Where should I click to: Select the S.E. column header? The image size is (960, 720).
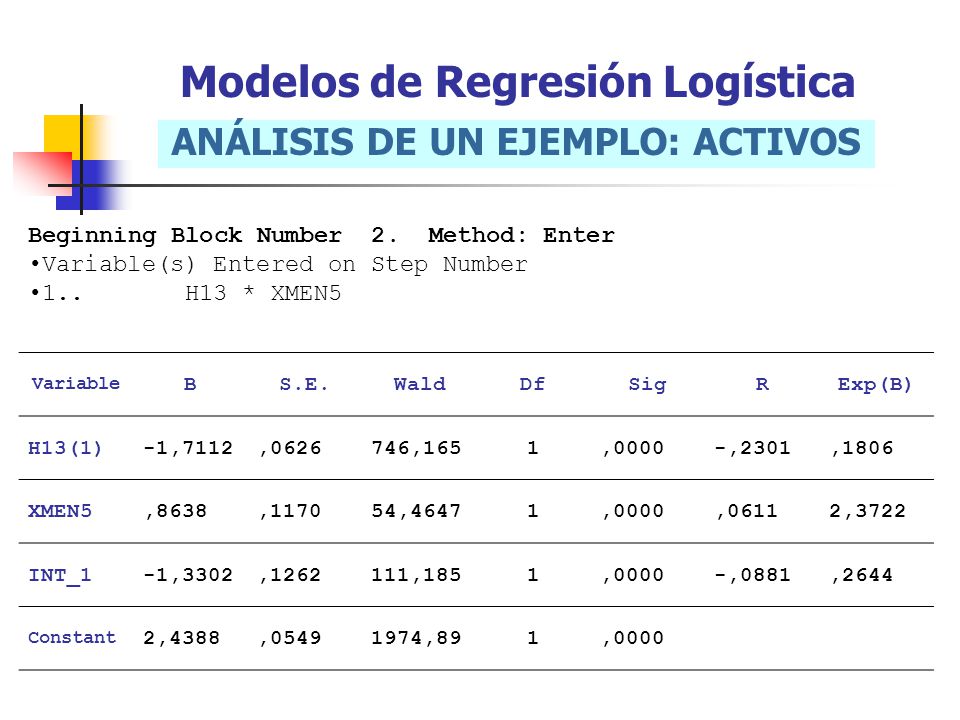click(x=304, y=384)
